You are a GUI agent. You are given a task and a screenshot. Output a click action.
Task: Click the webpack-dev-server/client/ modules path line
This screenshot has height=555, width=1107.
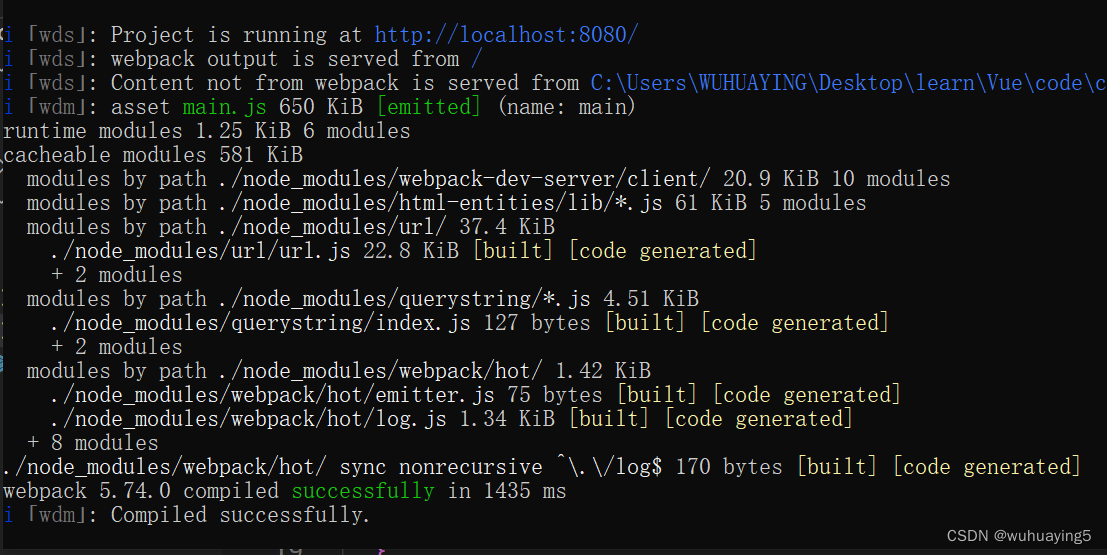click(489, 179)
